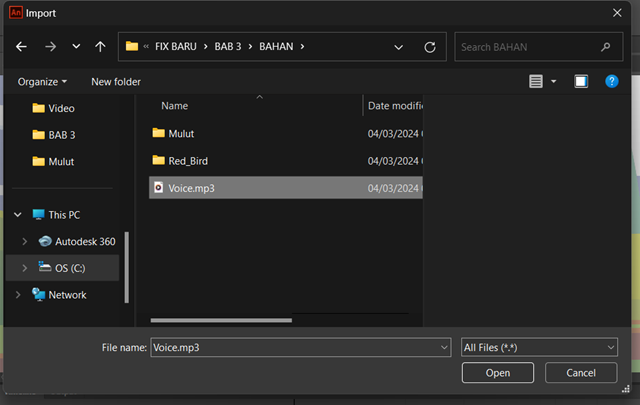Select Mulut folder in navigation pane
This screenshot has width=640, height=405.
[x=53, y=162]
